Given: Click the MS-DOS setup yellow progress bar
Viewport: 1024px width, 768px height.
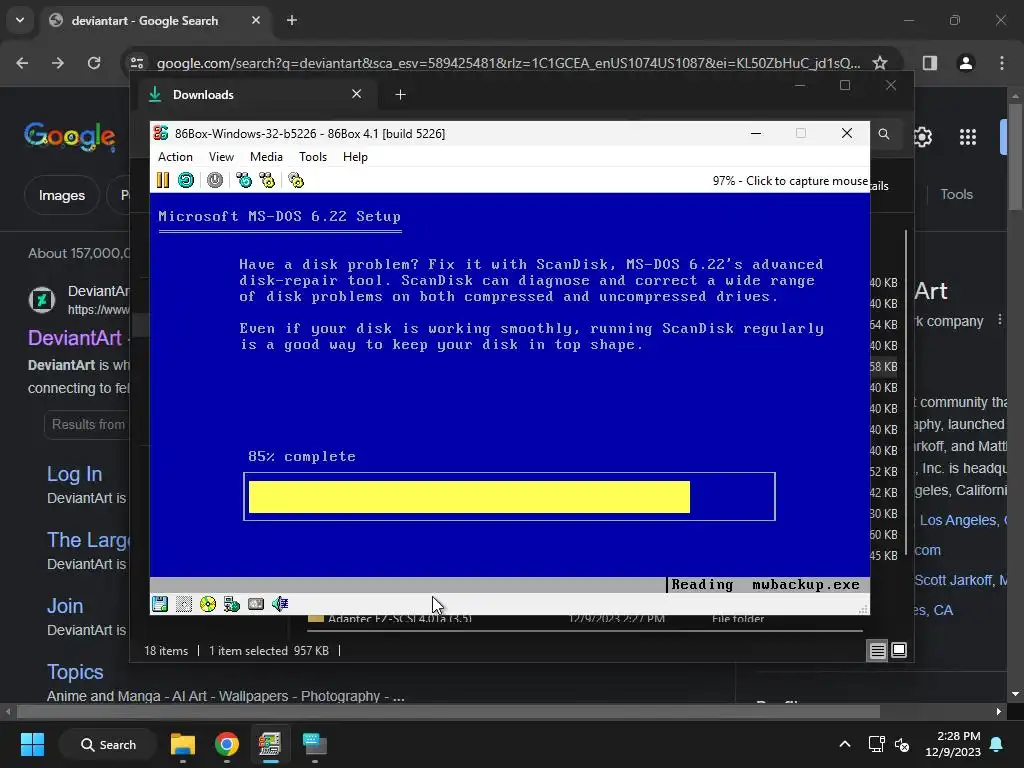Looking at the screenshot, I should 469,497.
